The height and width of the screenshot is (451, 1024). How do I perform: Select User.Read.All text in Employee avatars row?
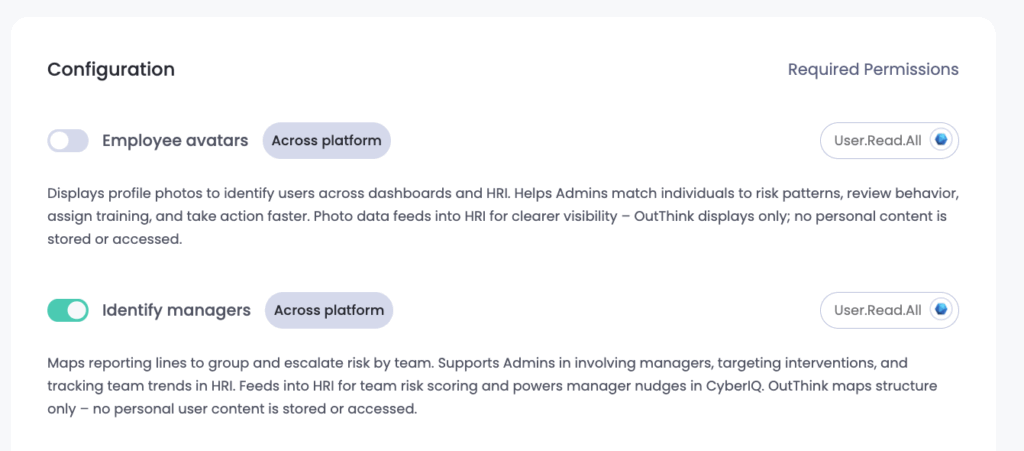[x=877, y=141]
